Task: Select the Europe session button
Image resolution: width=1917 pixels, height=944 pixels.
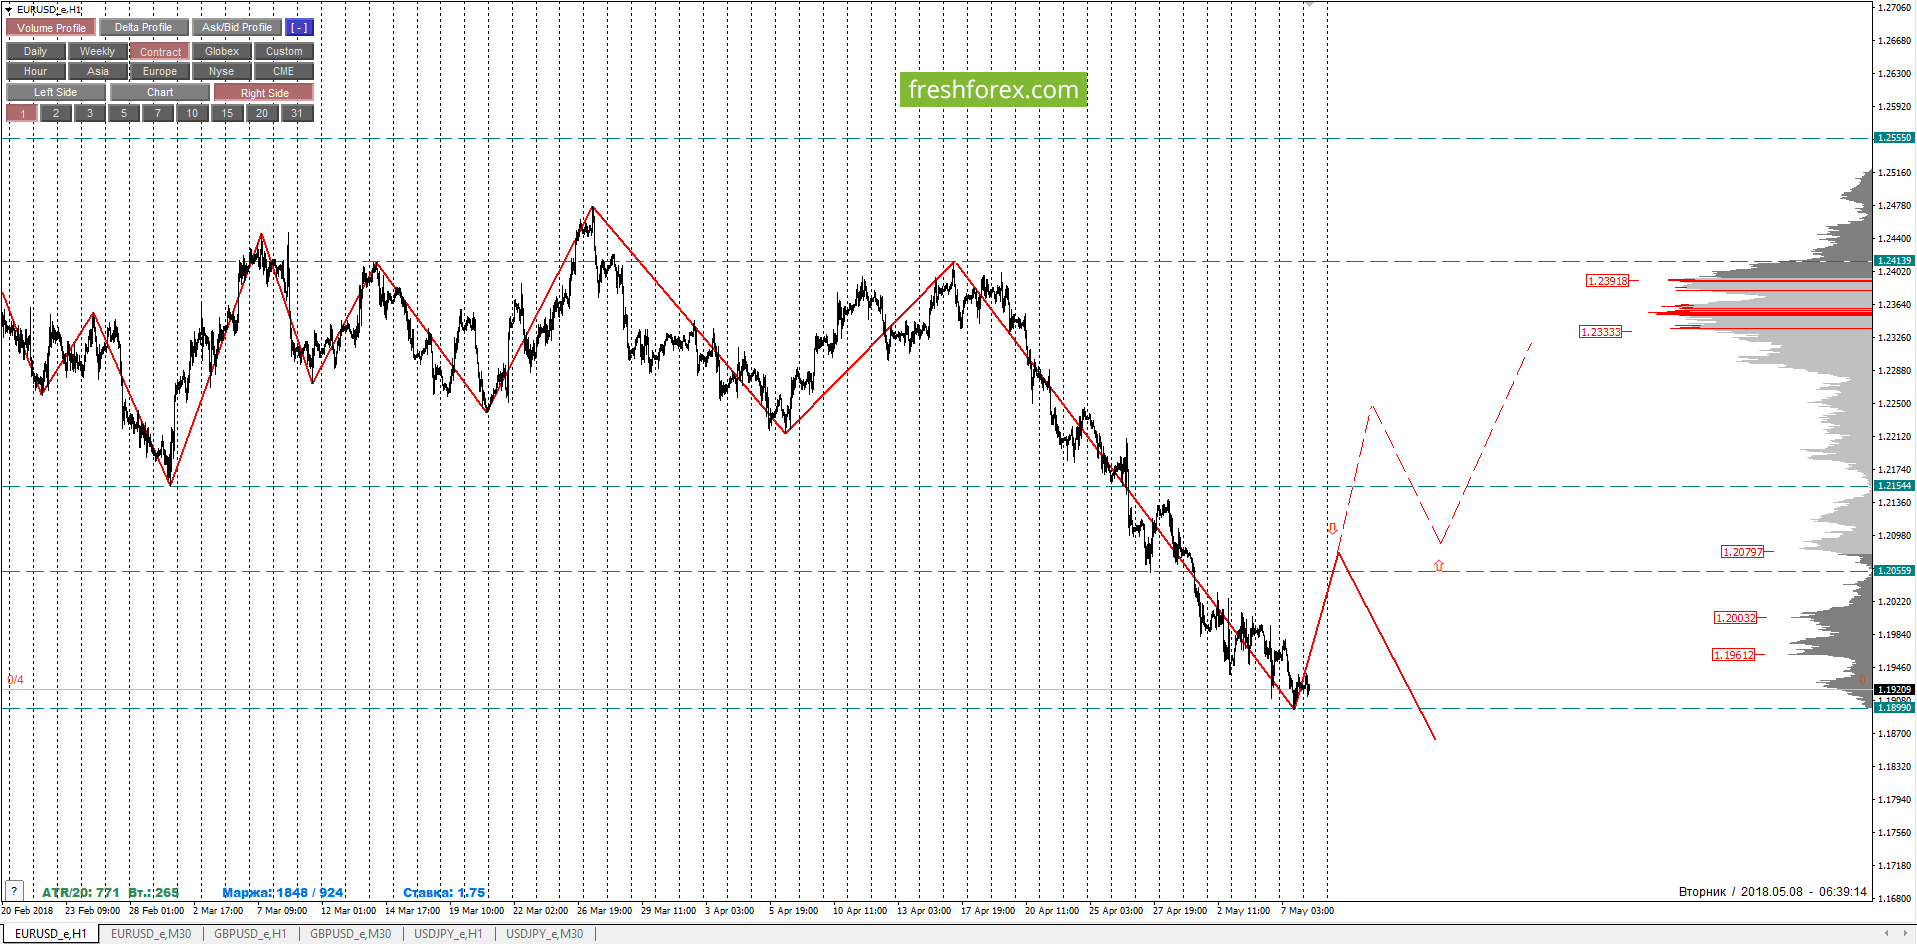Action: (159, 71)
